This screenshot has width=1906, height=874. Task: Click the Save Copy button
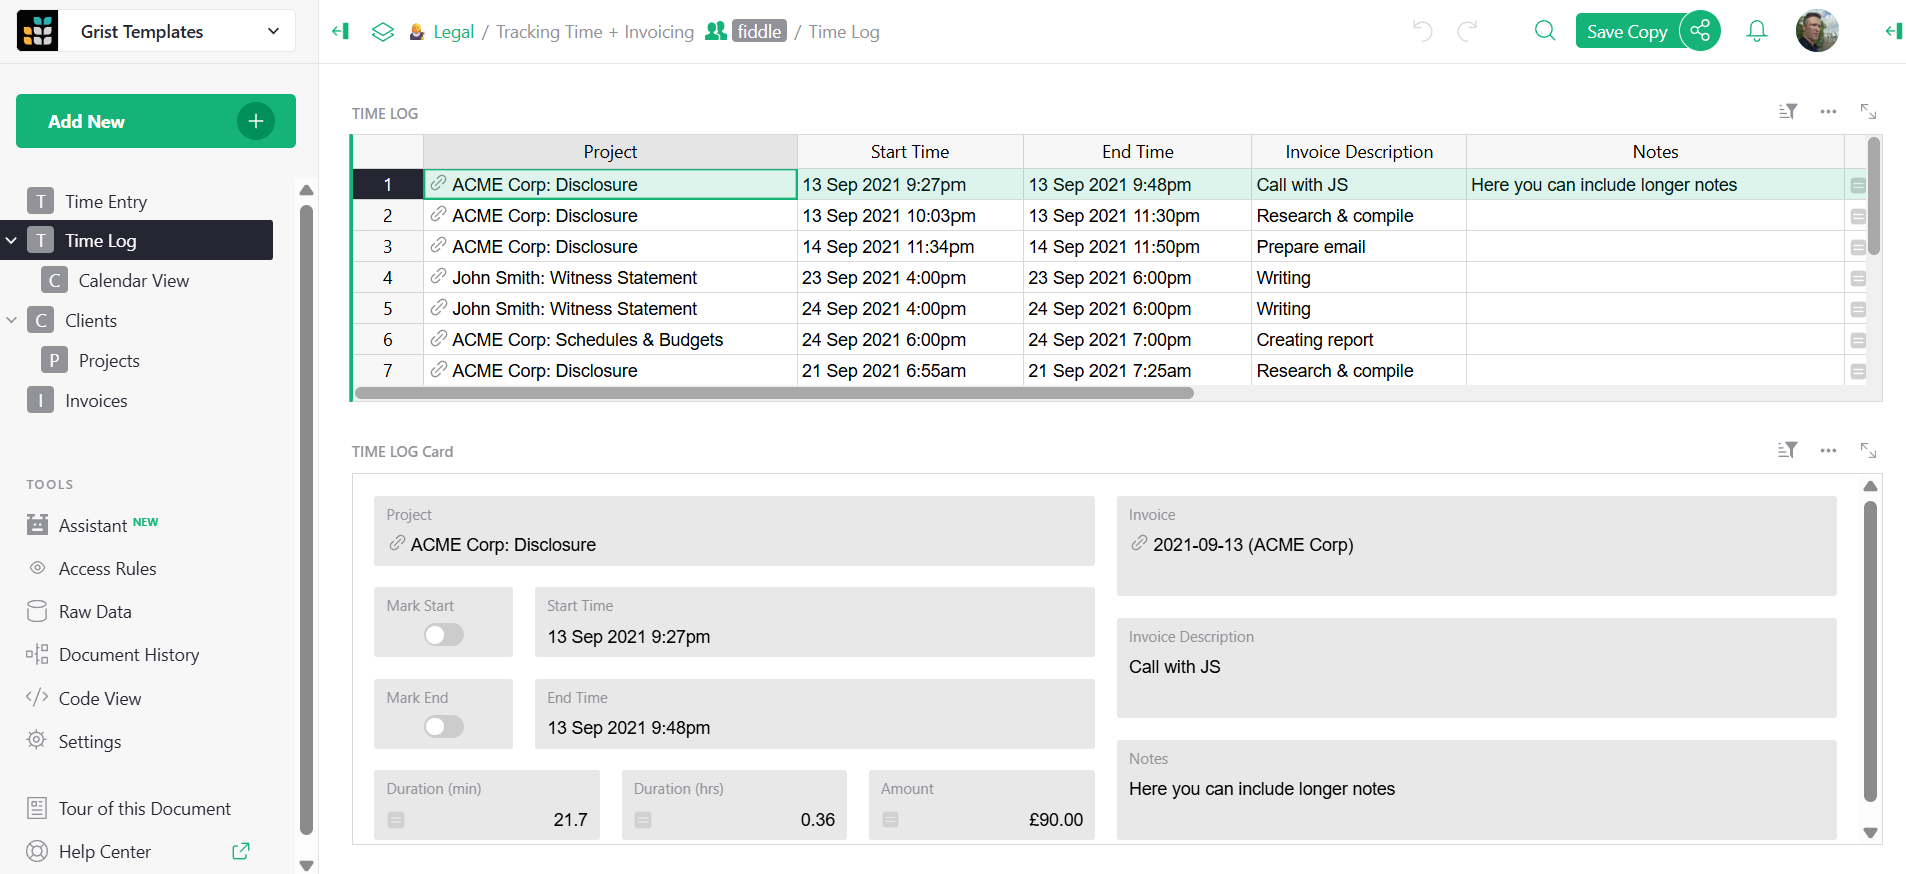point(1626,31)
